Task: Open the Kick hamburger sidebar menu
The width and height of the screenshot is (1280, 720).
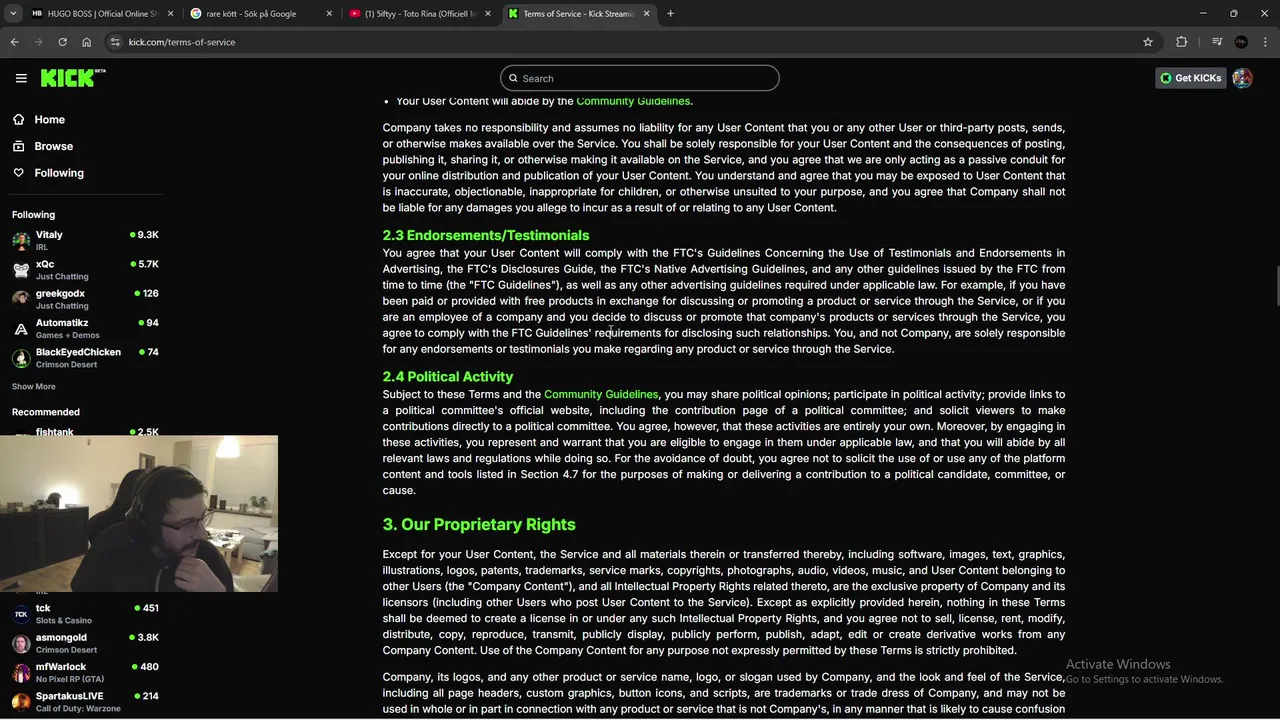Action: [21, 78]
